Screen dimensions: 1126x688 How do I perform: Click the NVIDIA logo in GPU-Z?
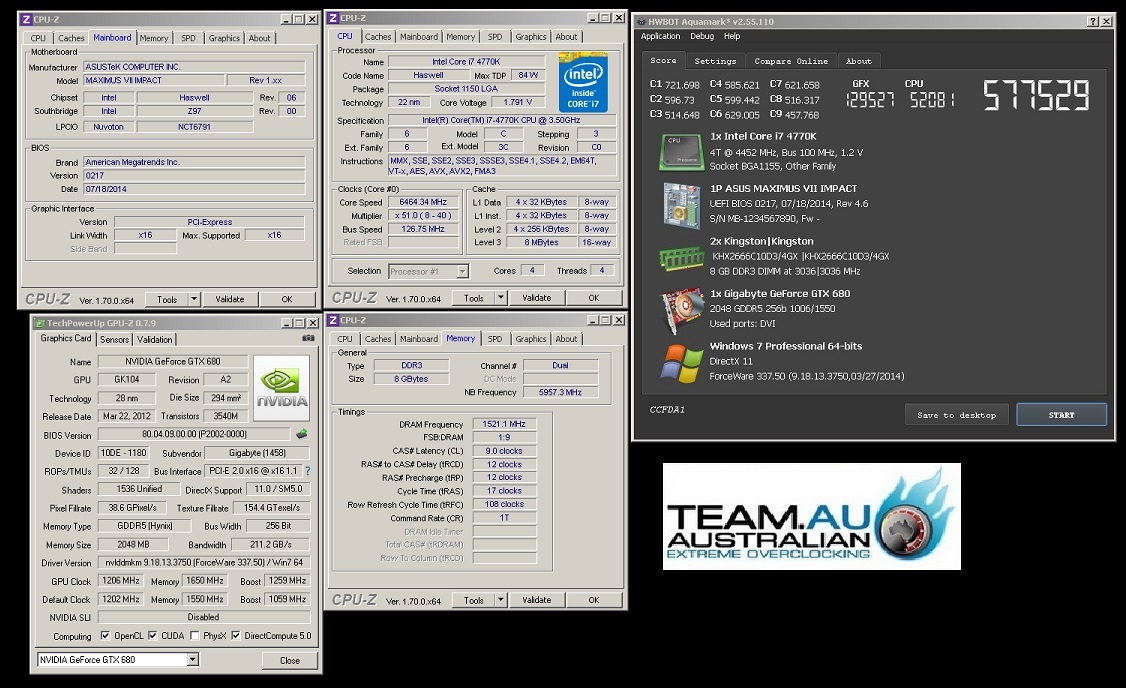click(x=282, y=388)
